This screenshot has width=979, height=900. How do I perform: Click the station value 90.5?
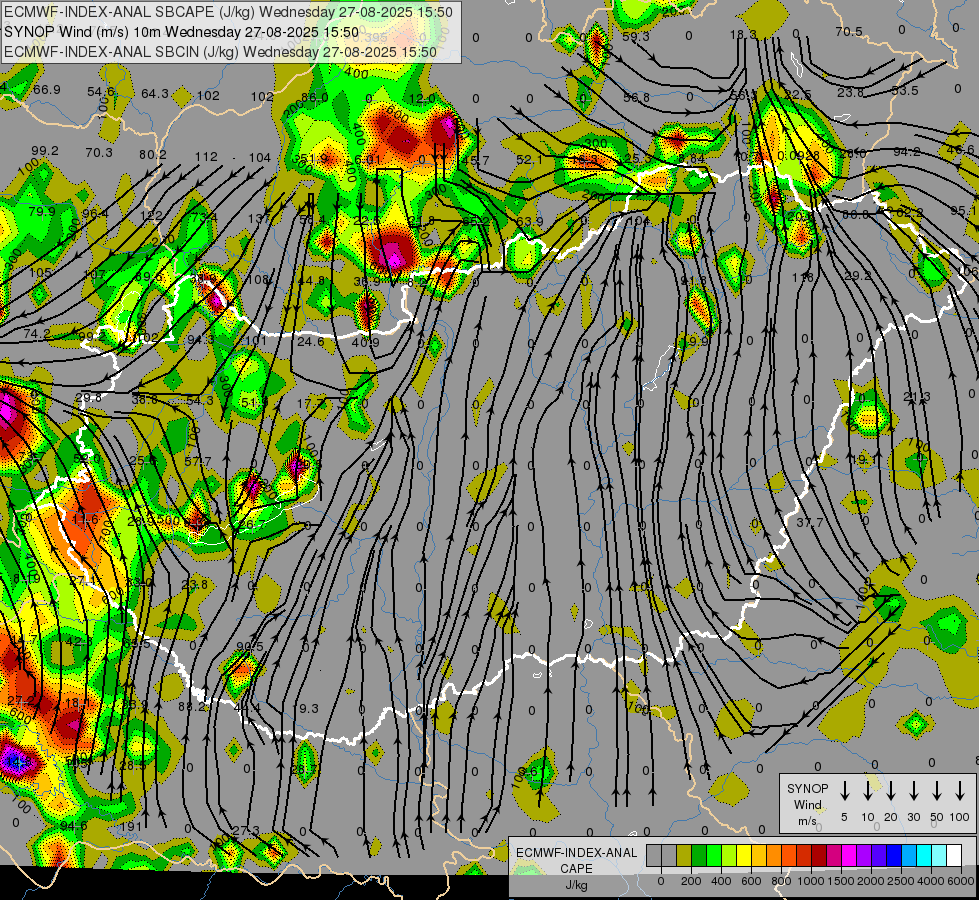[250, 646]
